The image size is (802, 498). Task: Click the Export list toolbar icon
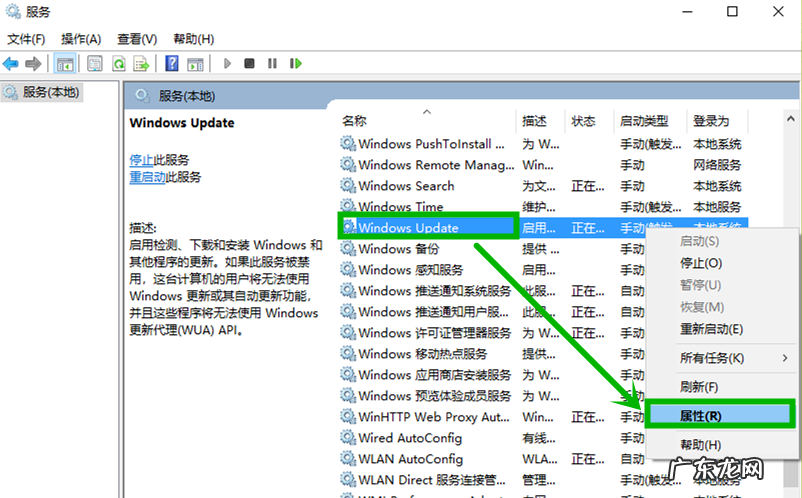tap(141, 64)
